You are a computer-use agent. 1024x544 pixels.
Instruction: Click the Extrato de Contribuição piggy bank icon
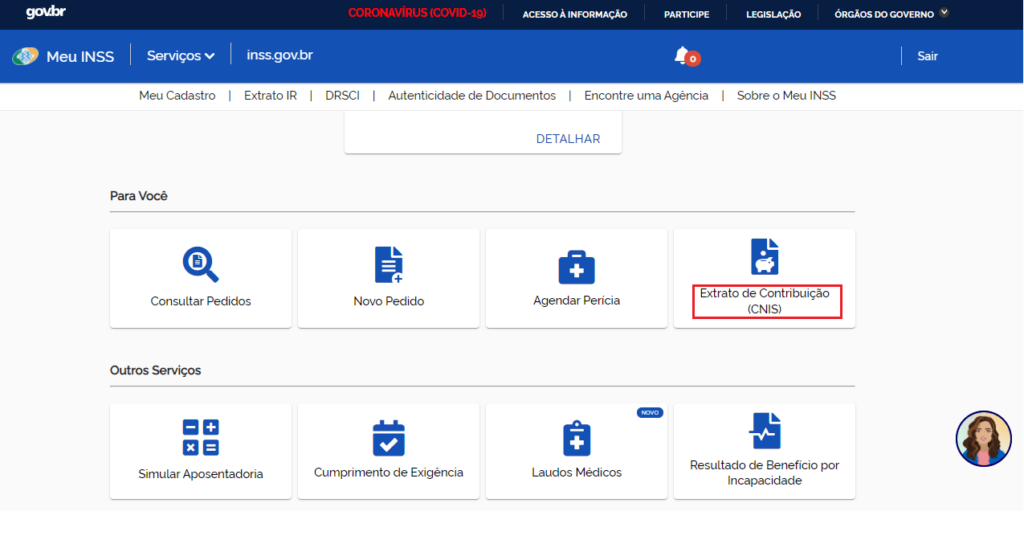764,257
